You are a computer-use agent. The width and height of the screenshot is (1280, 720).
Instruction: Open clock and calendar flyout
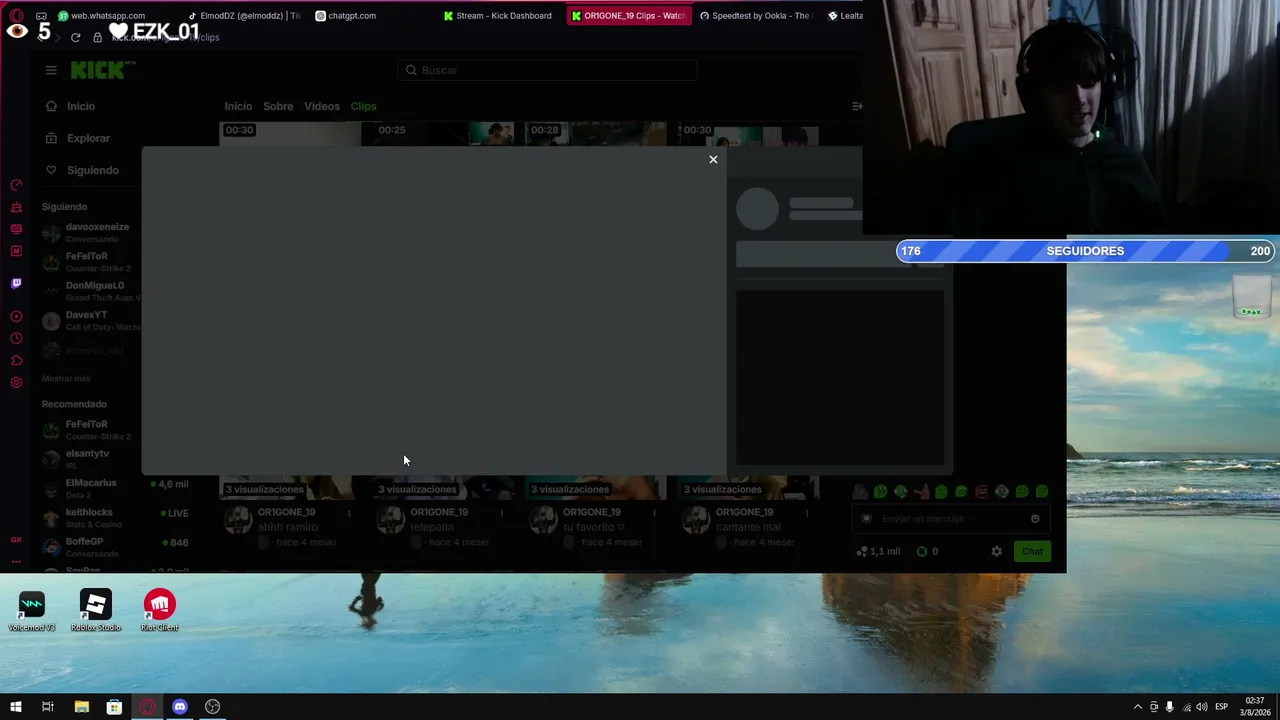(x=1254, y=707)
